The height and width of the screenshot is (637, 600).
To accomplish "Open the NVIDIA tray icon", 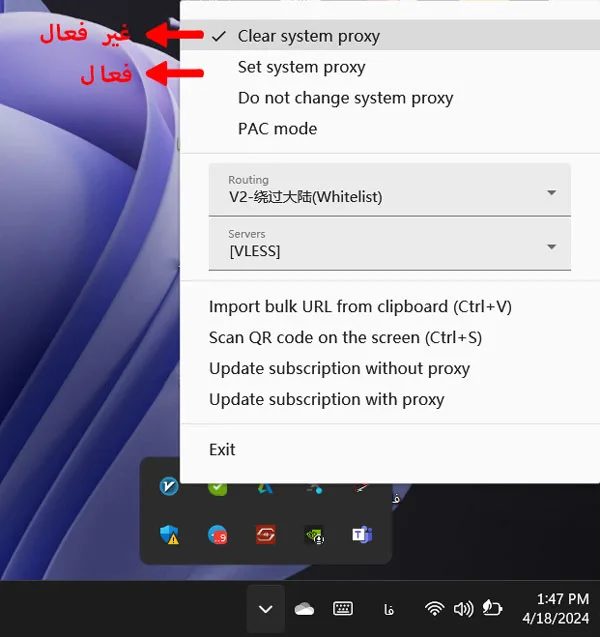I will (x=314, y=535).
